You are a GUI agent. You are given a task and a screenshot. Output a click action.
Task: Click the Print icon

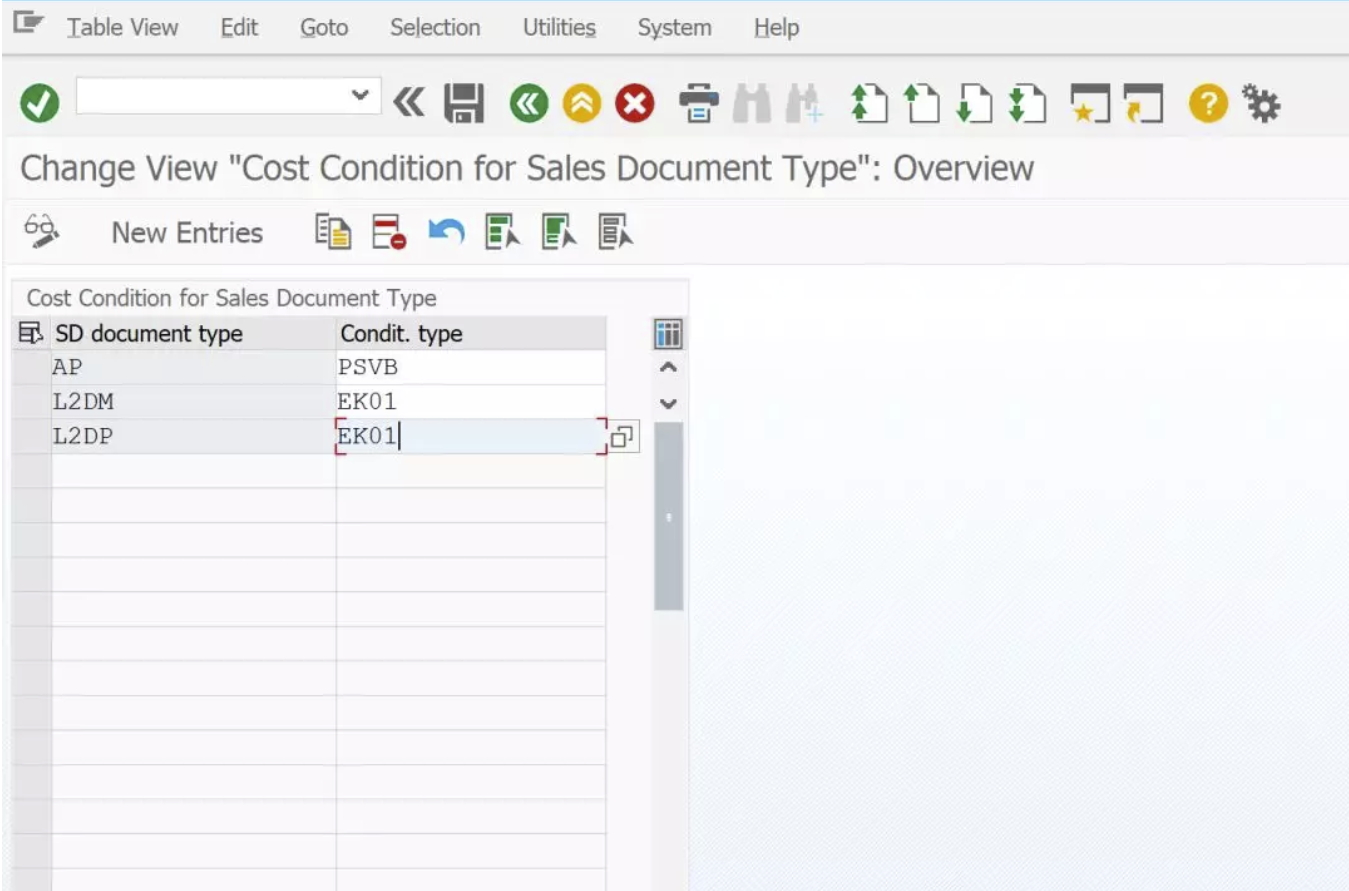[699, 103]
